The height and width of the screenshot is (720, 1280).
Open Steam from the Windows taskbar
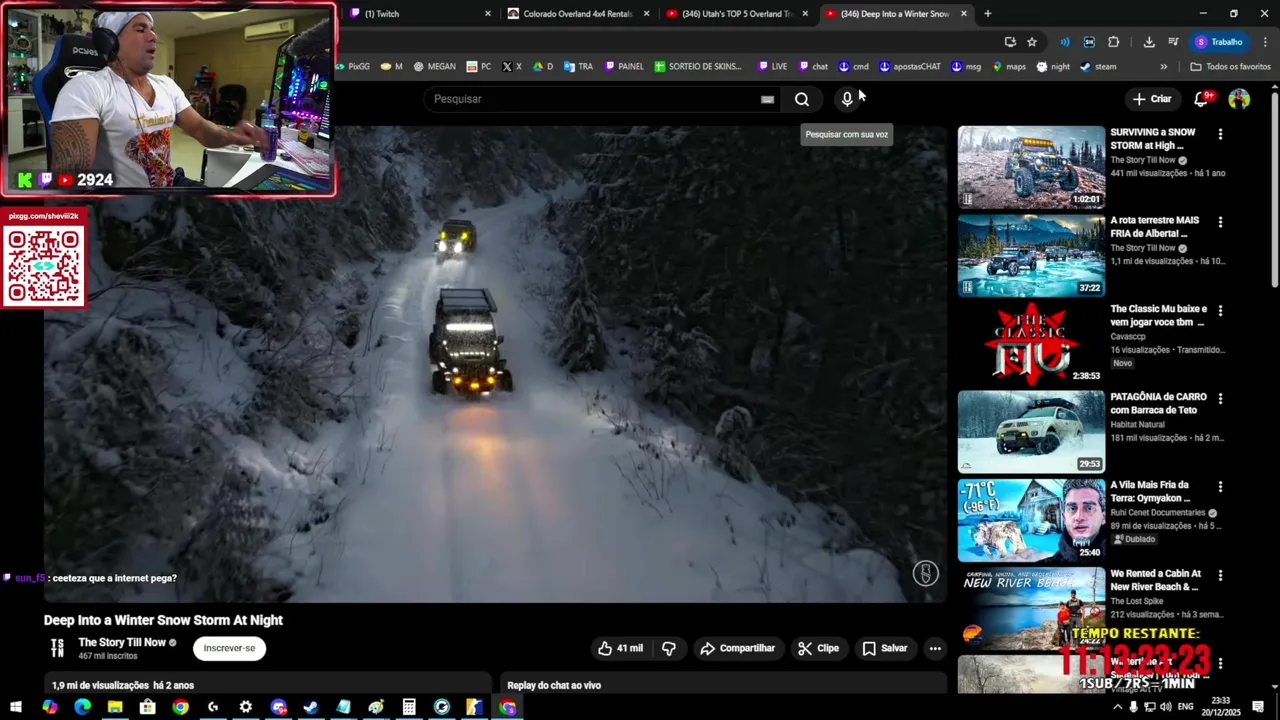(311, 707)
